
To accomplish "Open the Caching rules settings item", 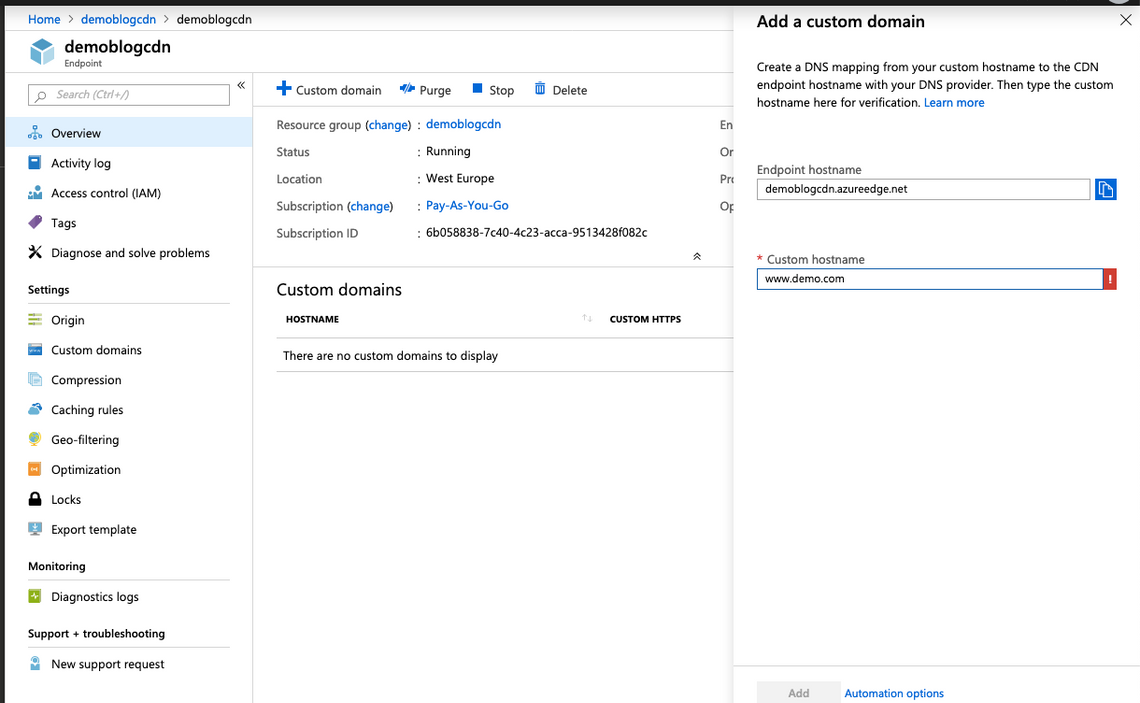I will [x=129, y=409].
